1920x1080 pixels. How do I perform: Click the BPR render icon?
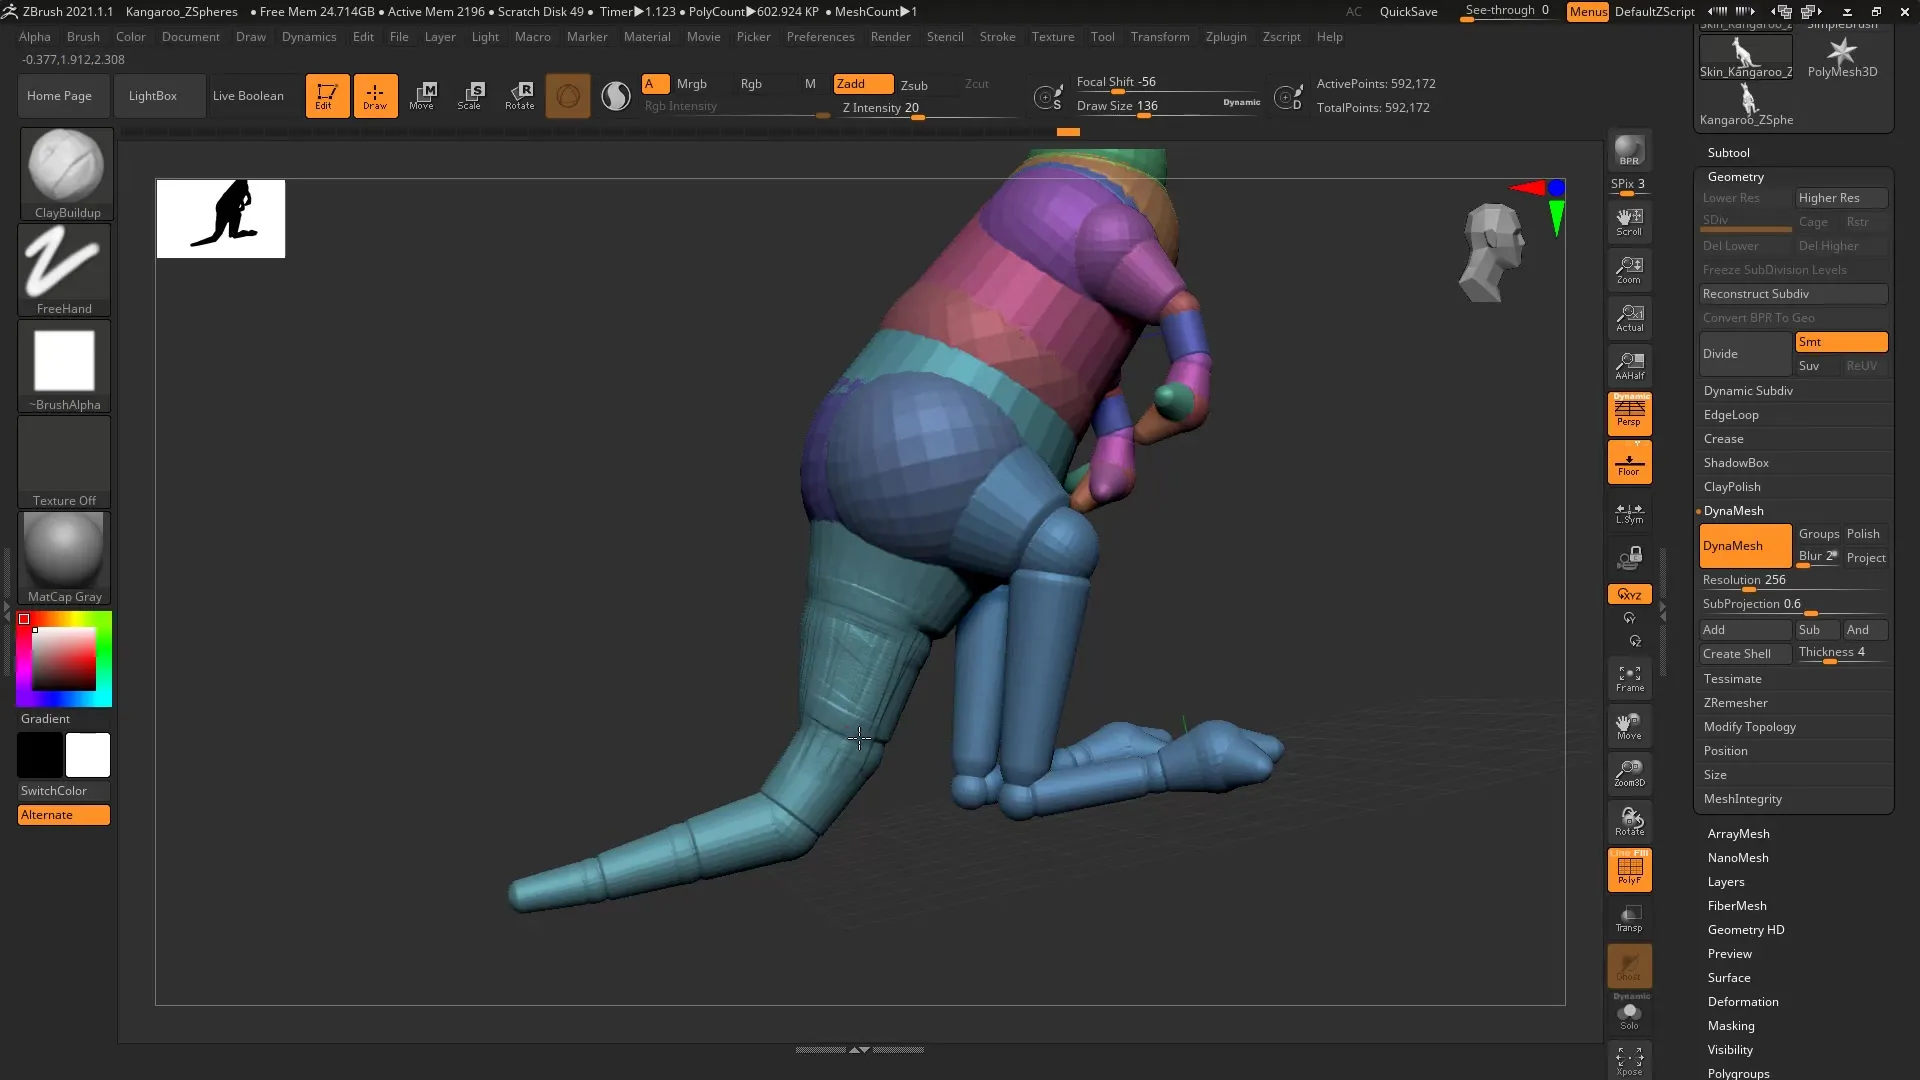[1629, 151]
